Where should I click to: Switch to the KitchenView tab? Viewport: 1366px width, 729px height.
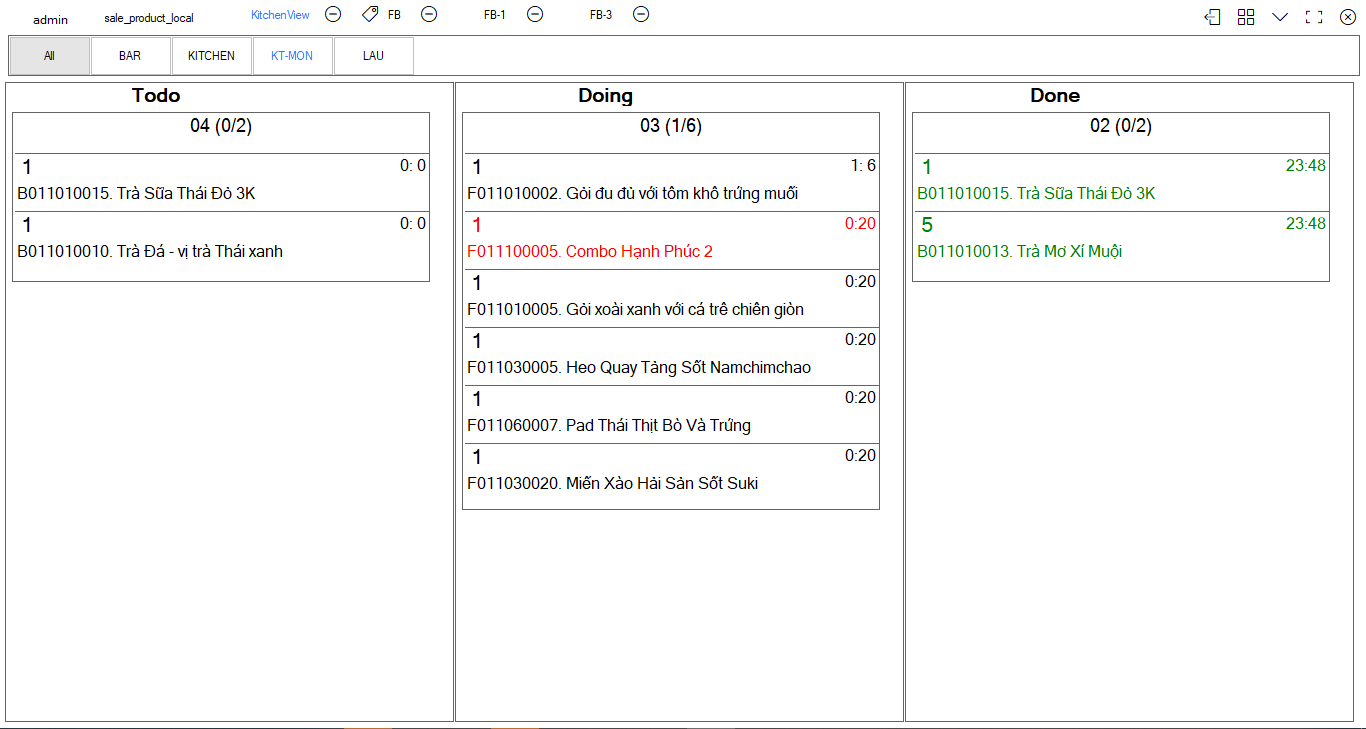click(x=280, y=15)
